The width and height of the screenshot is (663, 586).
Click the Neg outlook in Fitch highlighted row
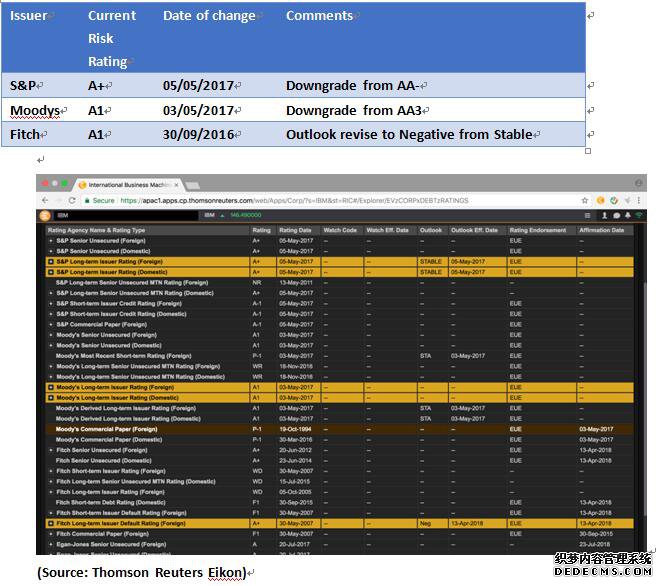(425, 523)
